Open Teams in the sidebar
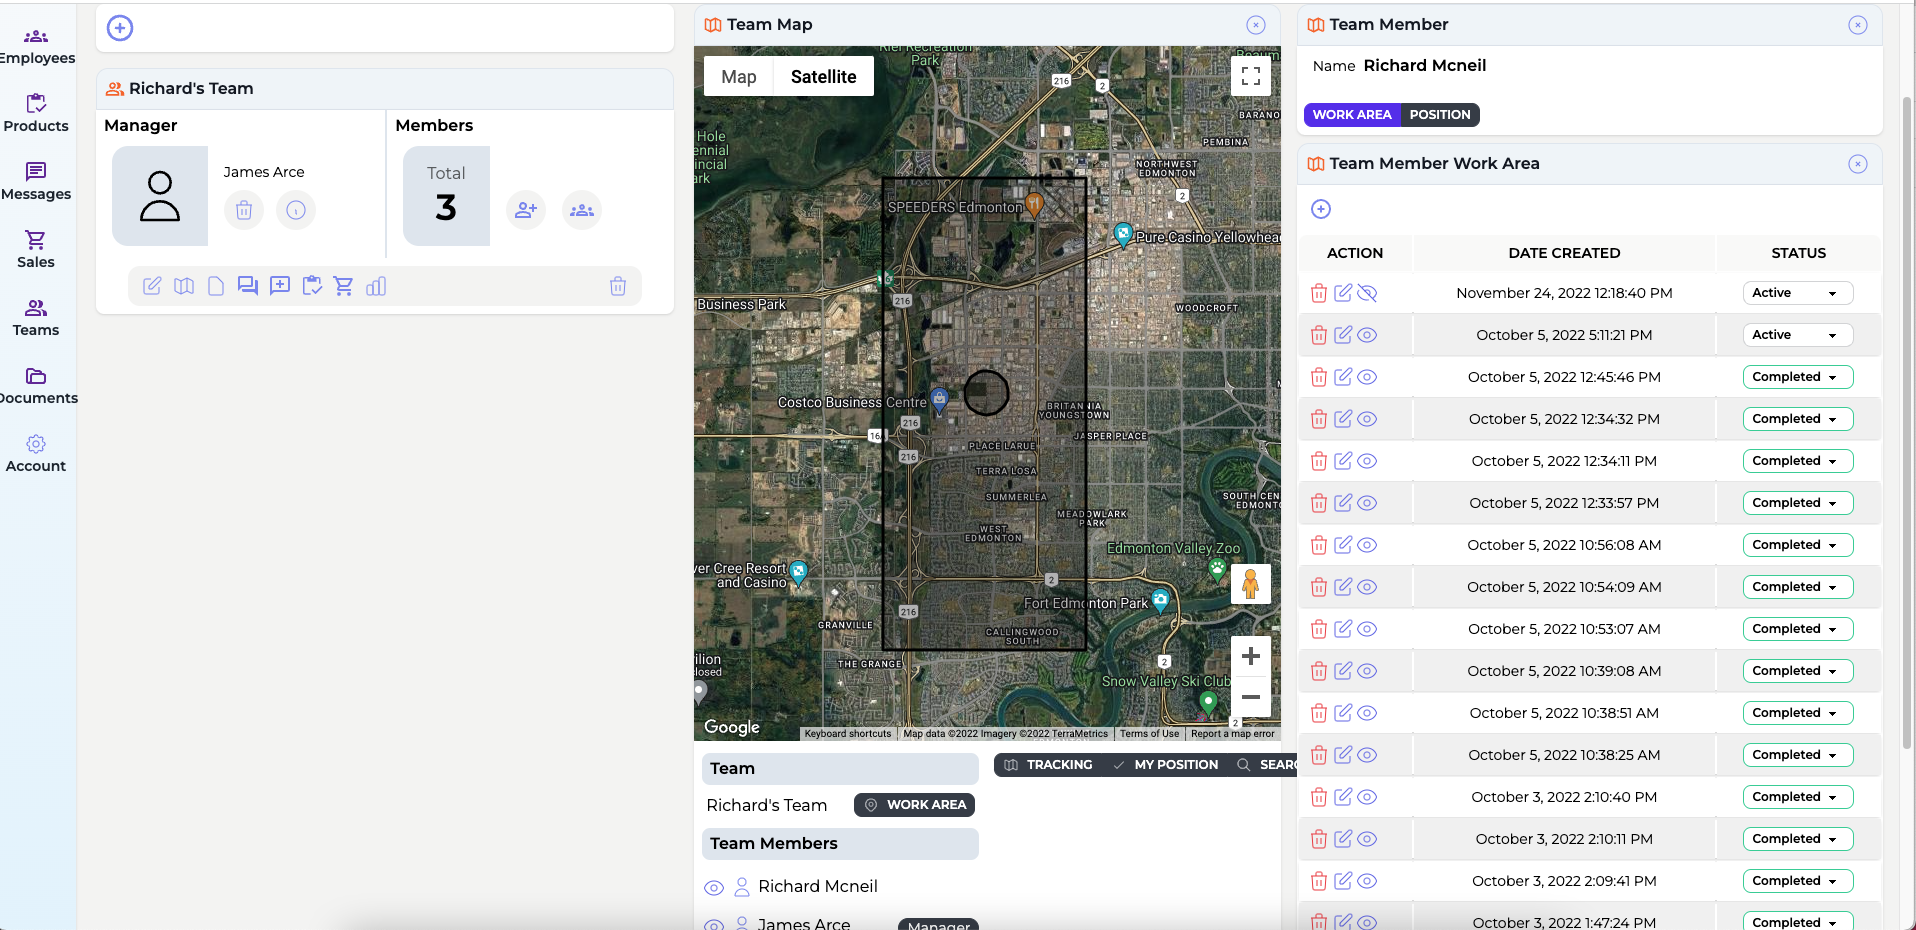Image resolution: width=1916 pixels, height=930 pixels. coord(36,318)
